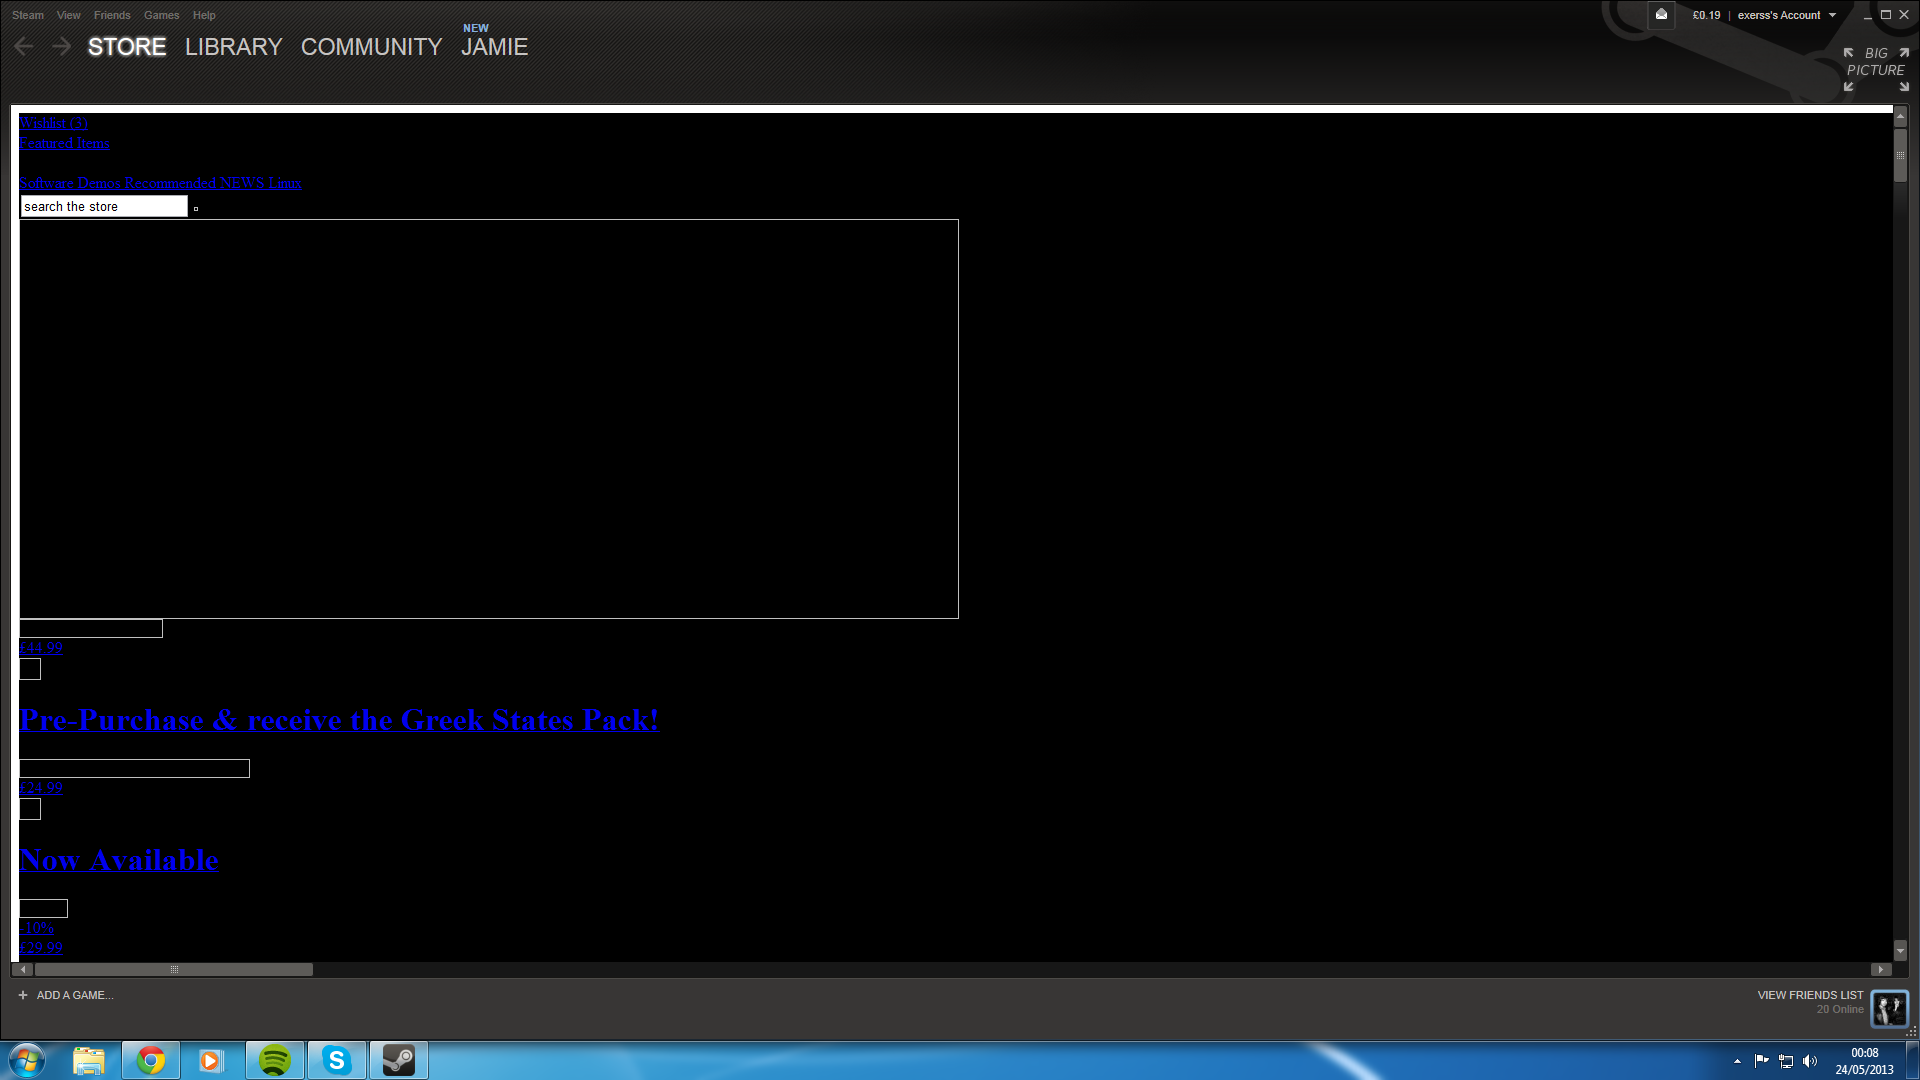
Task: Show hidden system tray icons
Action: coord(1737,1061)
